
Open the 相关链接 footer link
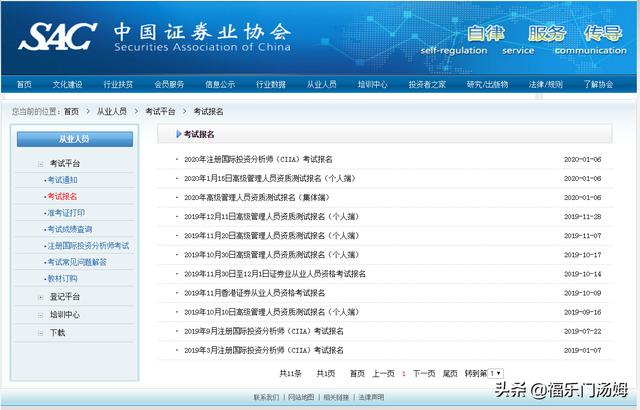point(336,397)
